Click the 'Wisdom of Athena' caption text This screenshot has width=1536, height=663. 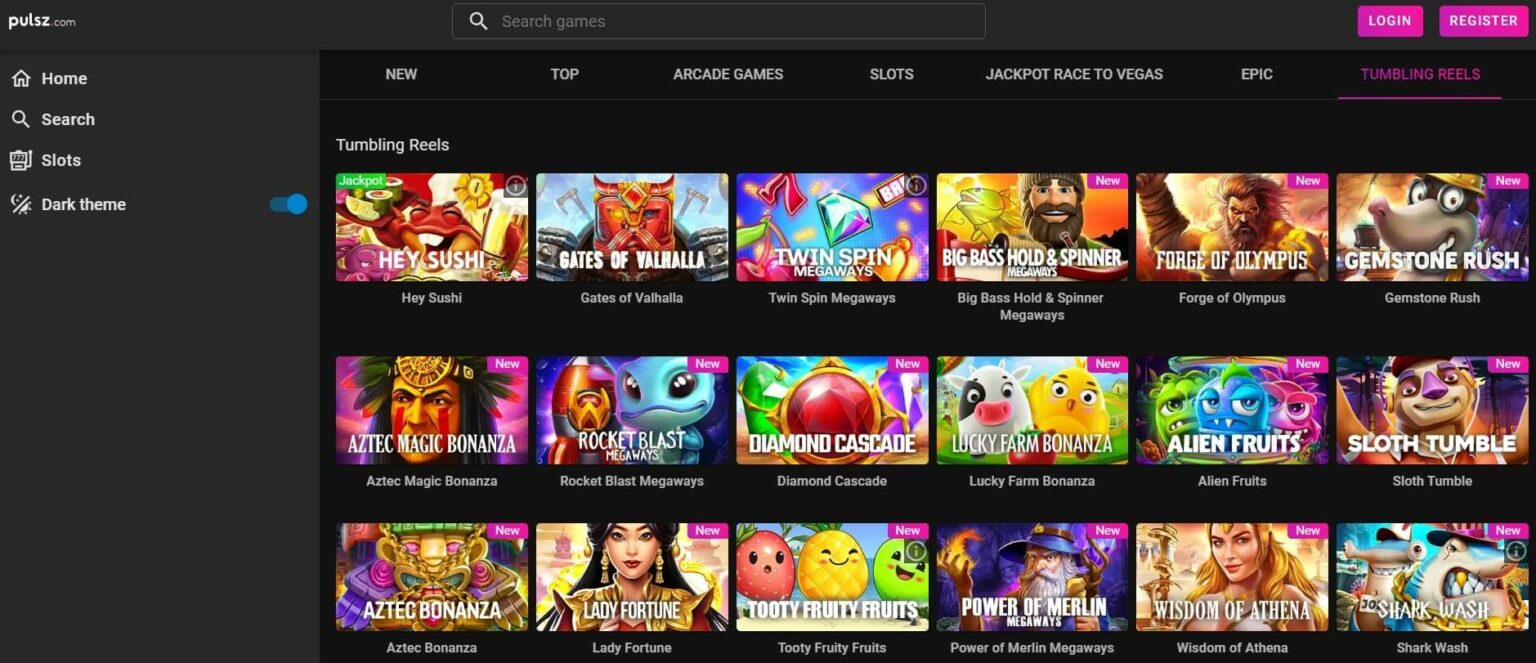point(1232,648)
